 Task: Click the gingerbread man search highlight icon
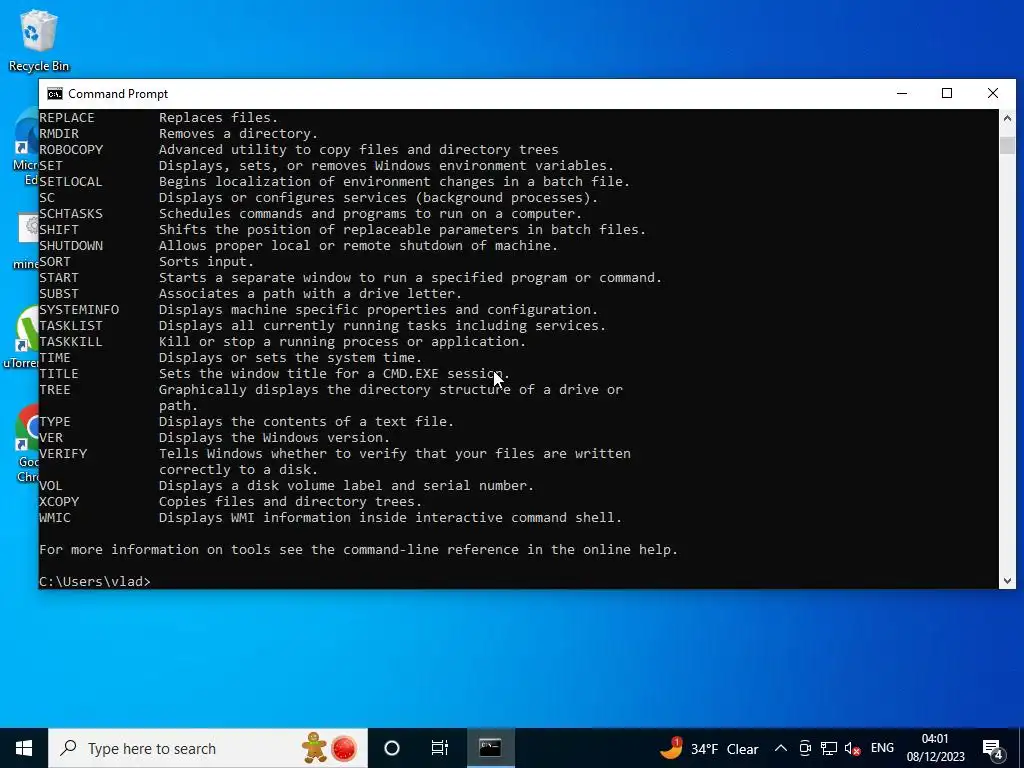[x=314, y=748]
